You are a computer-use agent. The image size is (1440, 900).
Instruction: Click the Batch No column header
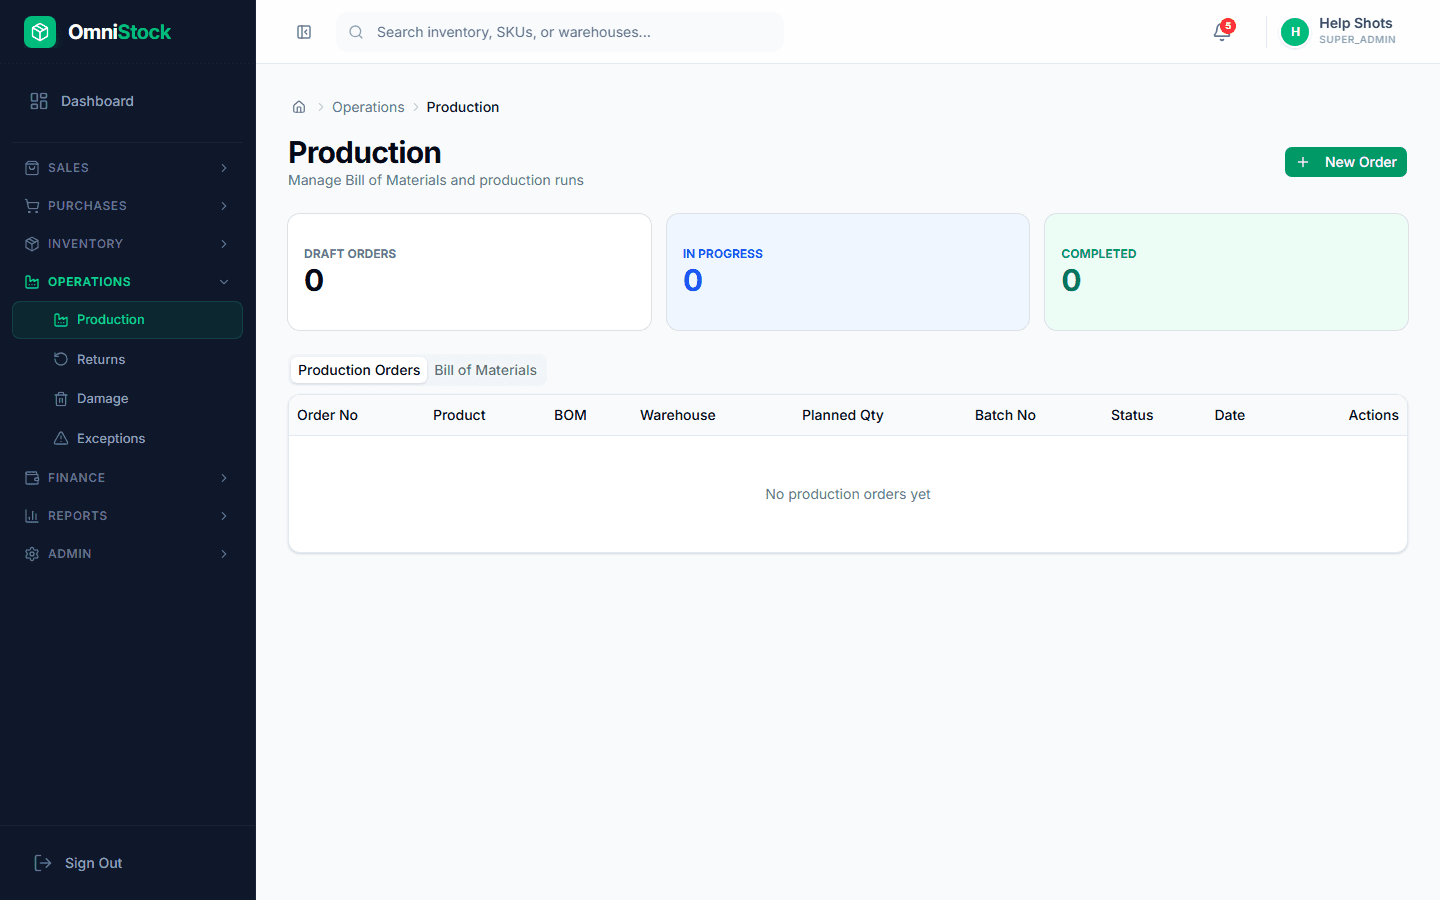pos(1005,415)
